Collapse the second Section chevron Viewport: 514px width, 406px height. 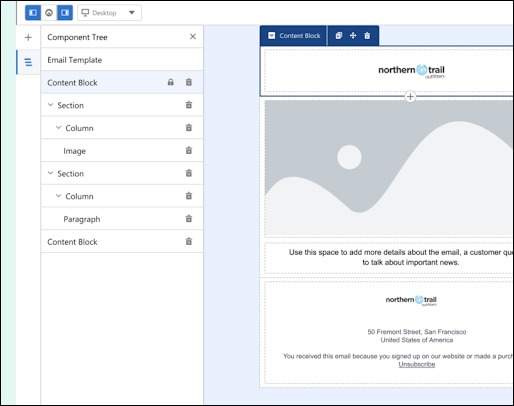[50, 173]
